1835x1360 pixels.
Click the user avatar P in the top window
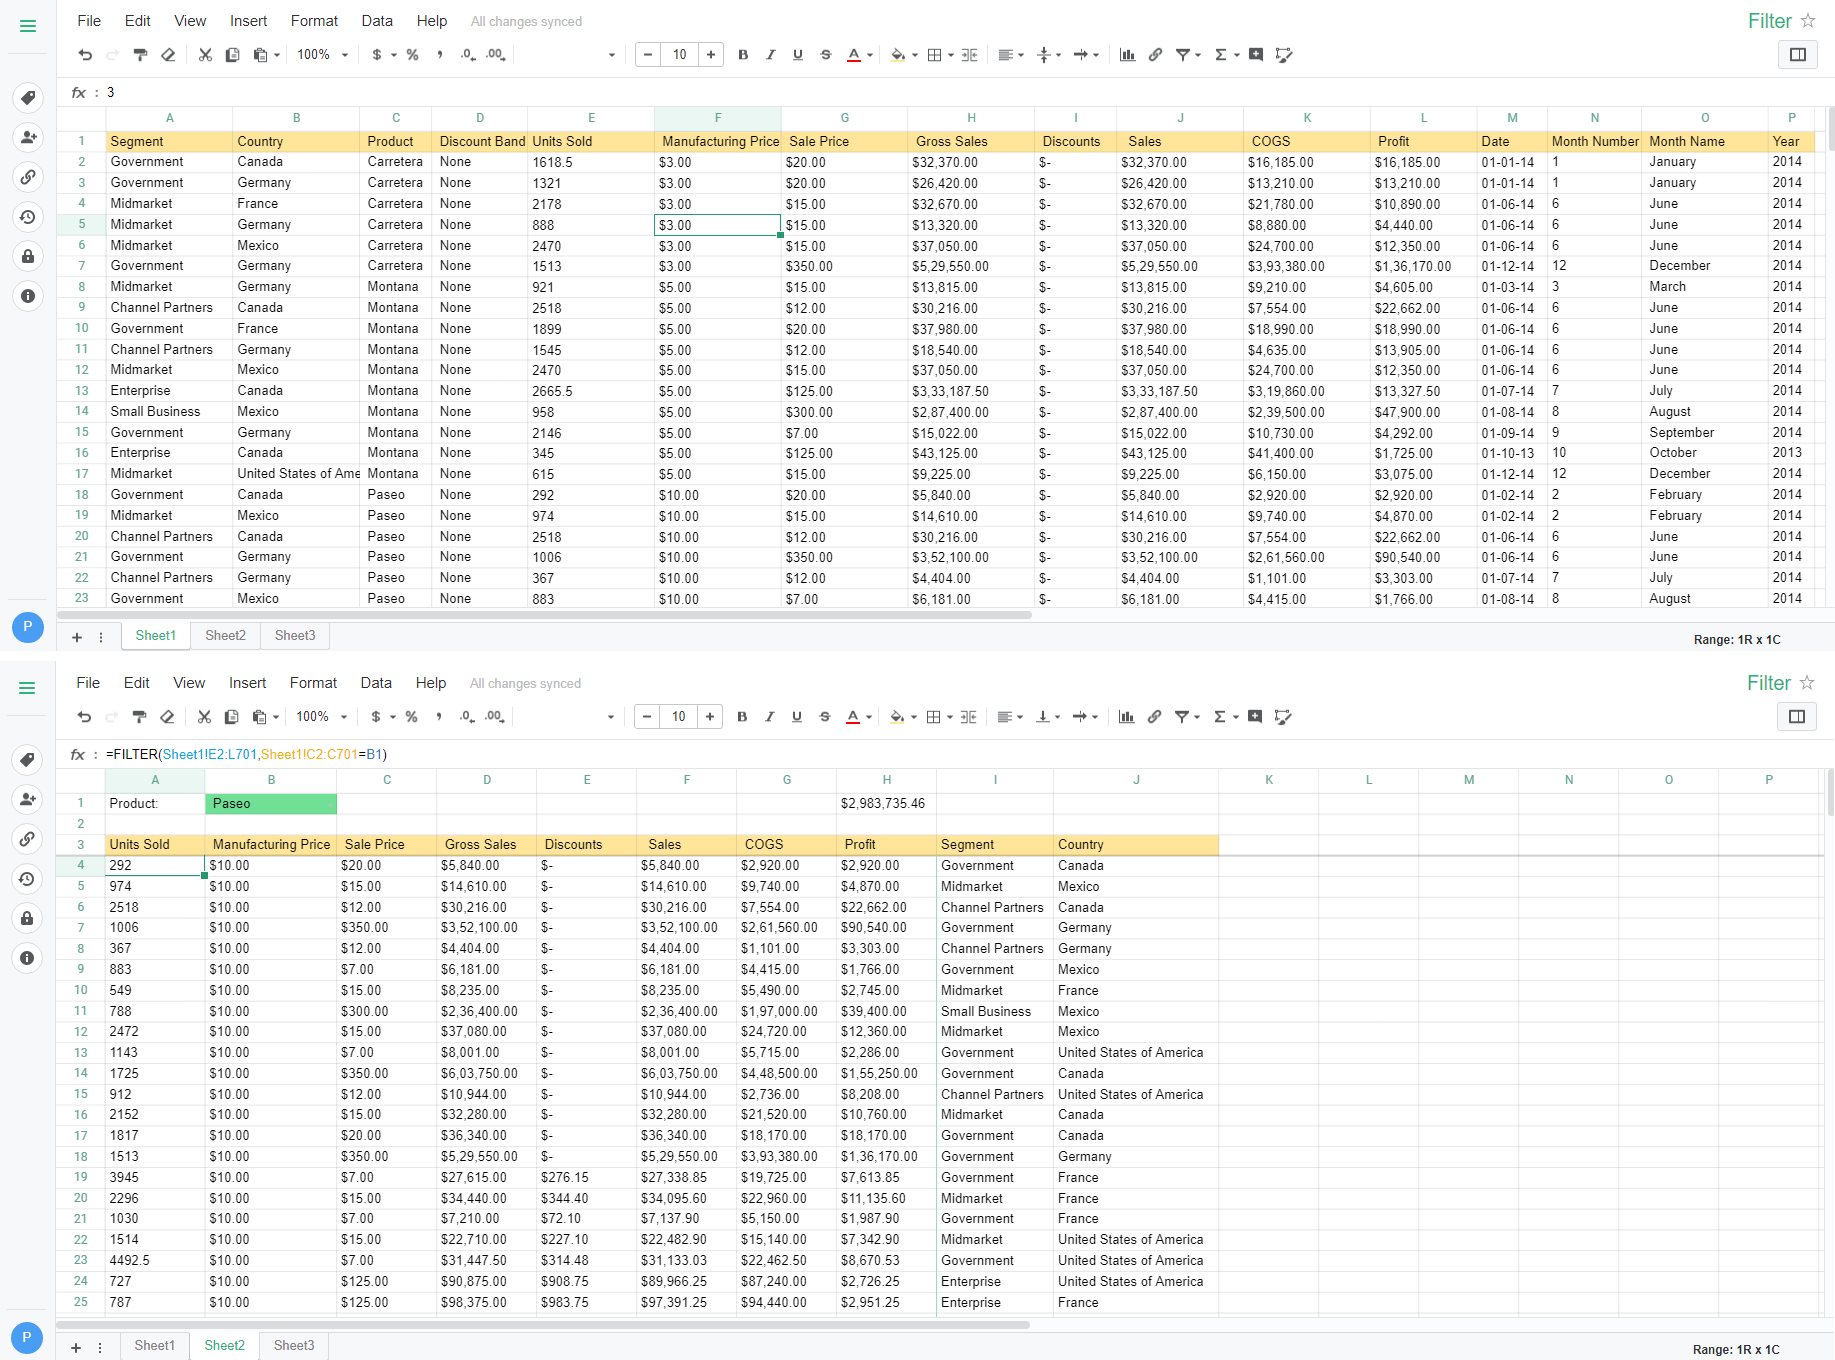click(x=28, y=627)
